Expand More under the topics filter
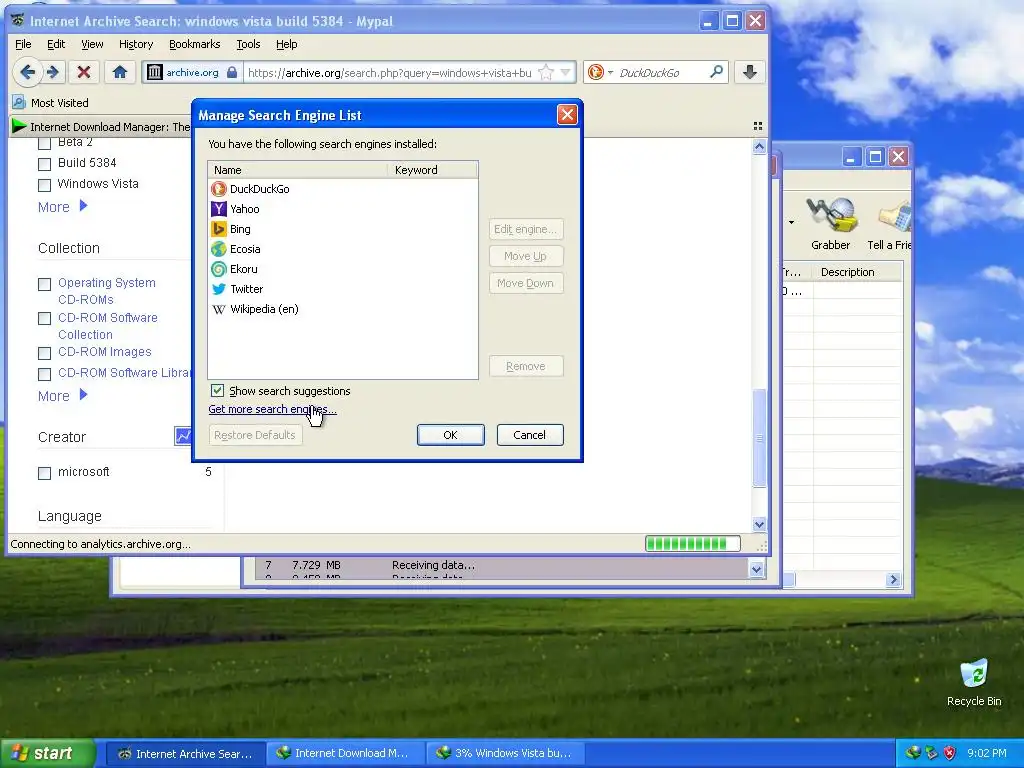 (63, 207)
